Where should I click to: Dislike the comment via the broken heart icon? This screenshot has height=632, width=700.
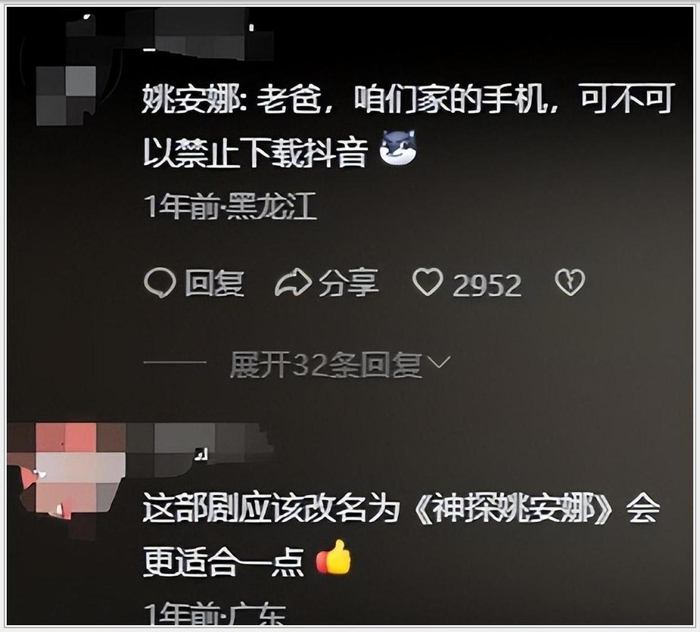(570, 283)
